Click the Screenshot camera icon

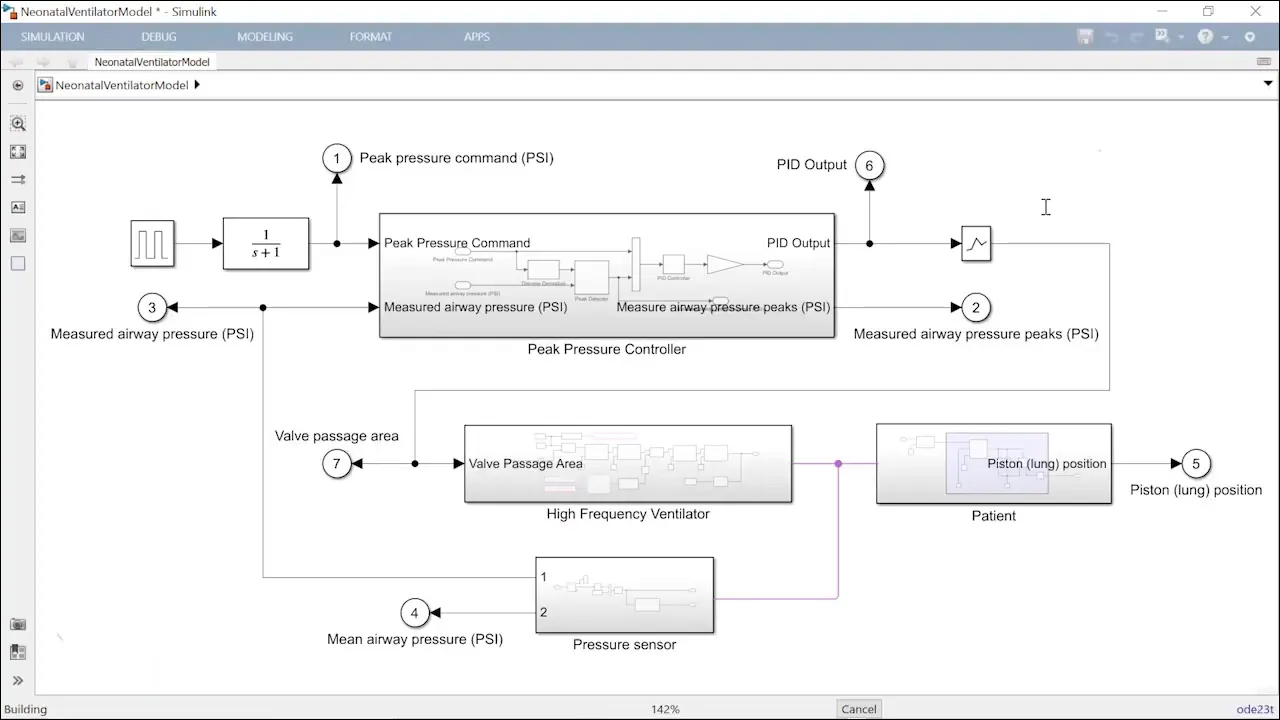point(18,624)
